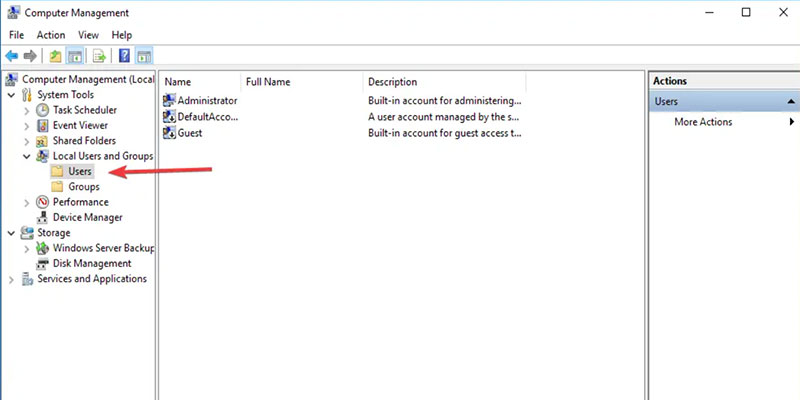Select Task Scheduler in the tree
This screenshot has height=400, width=800.
(x=84, y=110)
